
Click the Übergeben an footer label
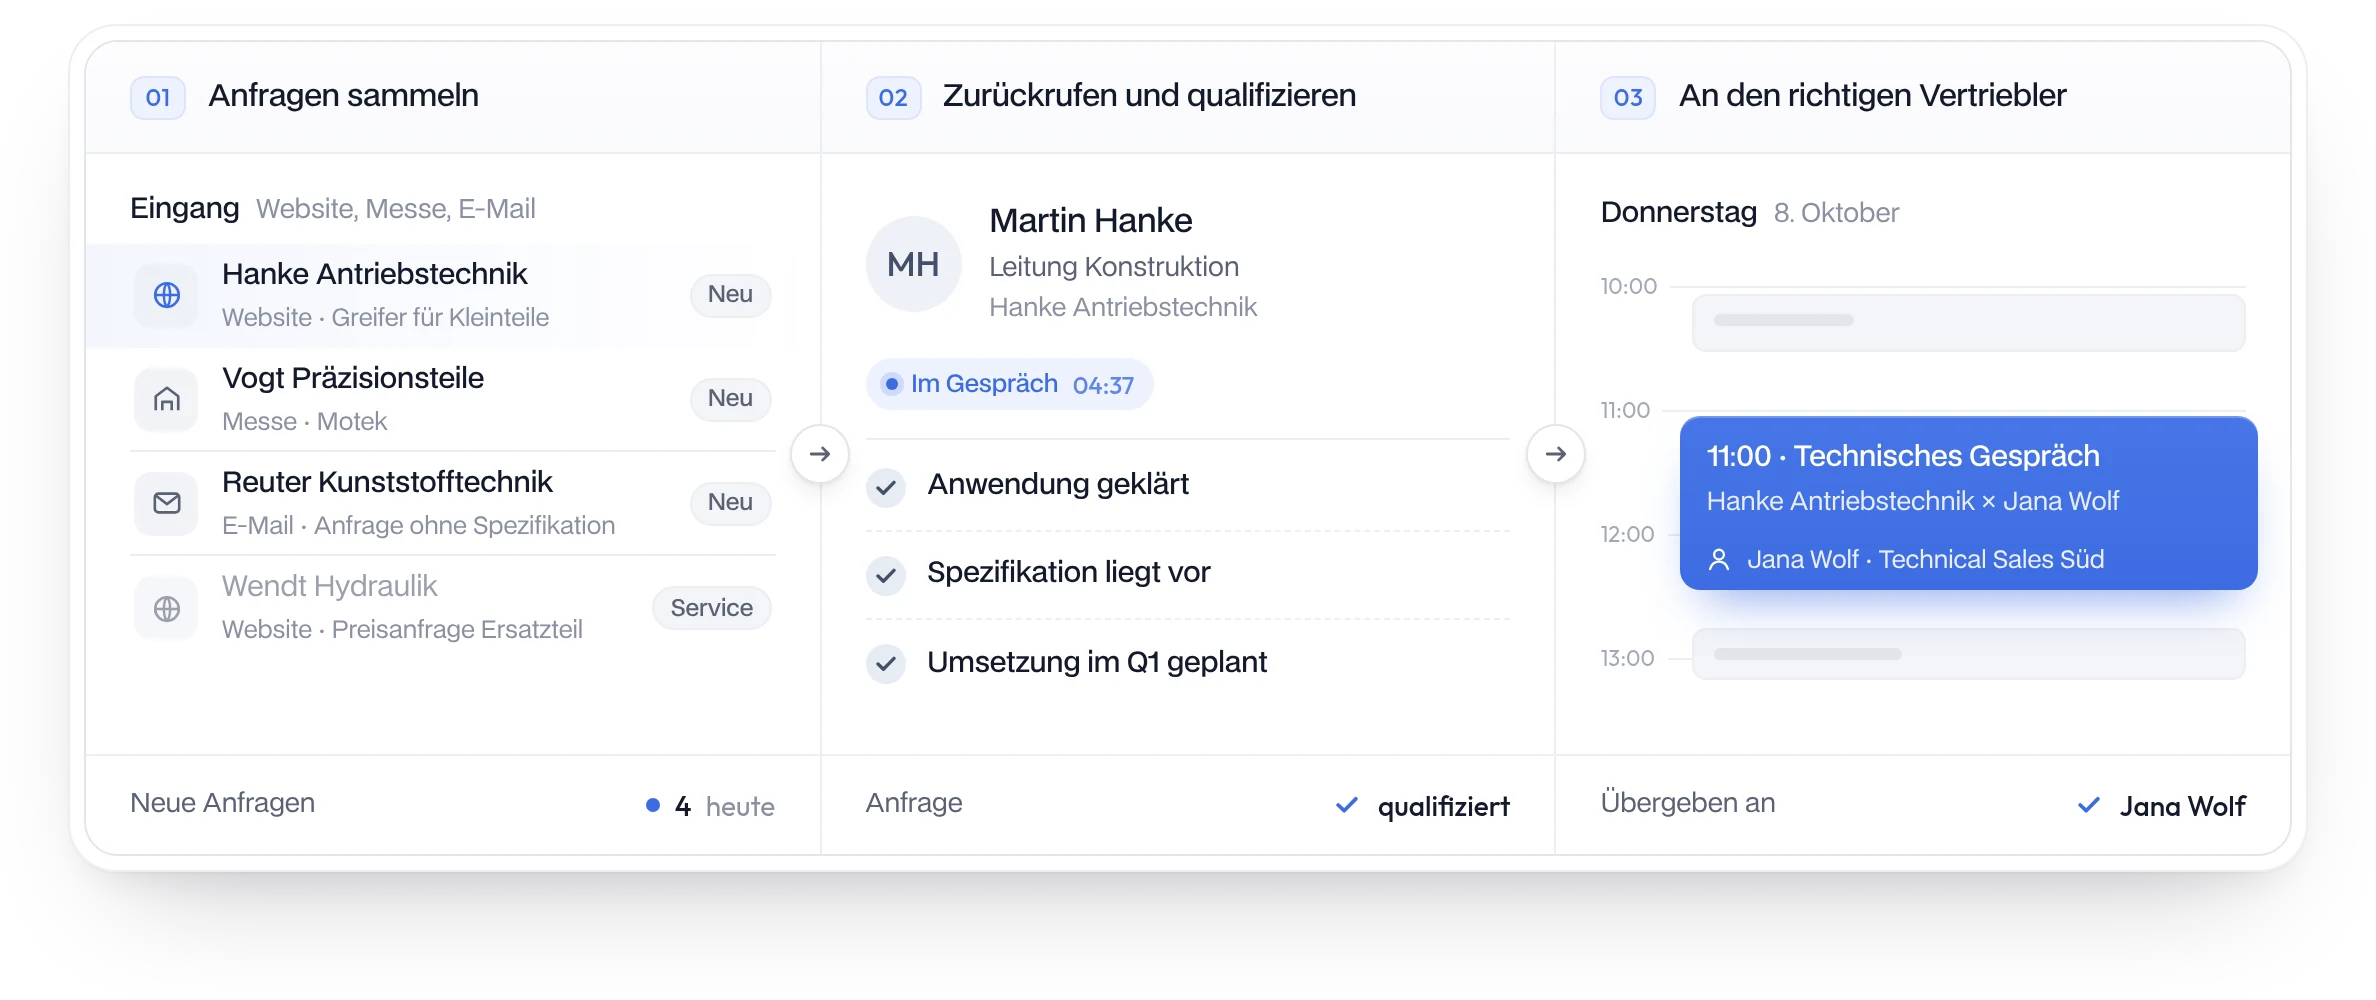point(1687,803)
